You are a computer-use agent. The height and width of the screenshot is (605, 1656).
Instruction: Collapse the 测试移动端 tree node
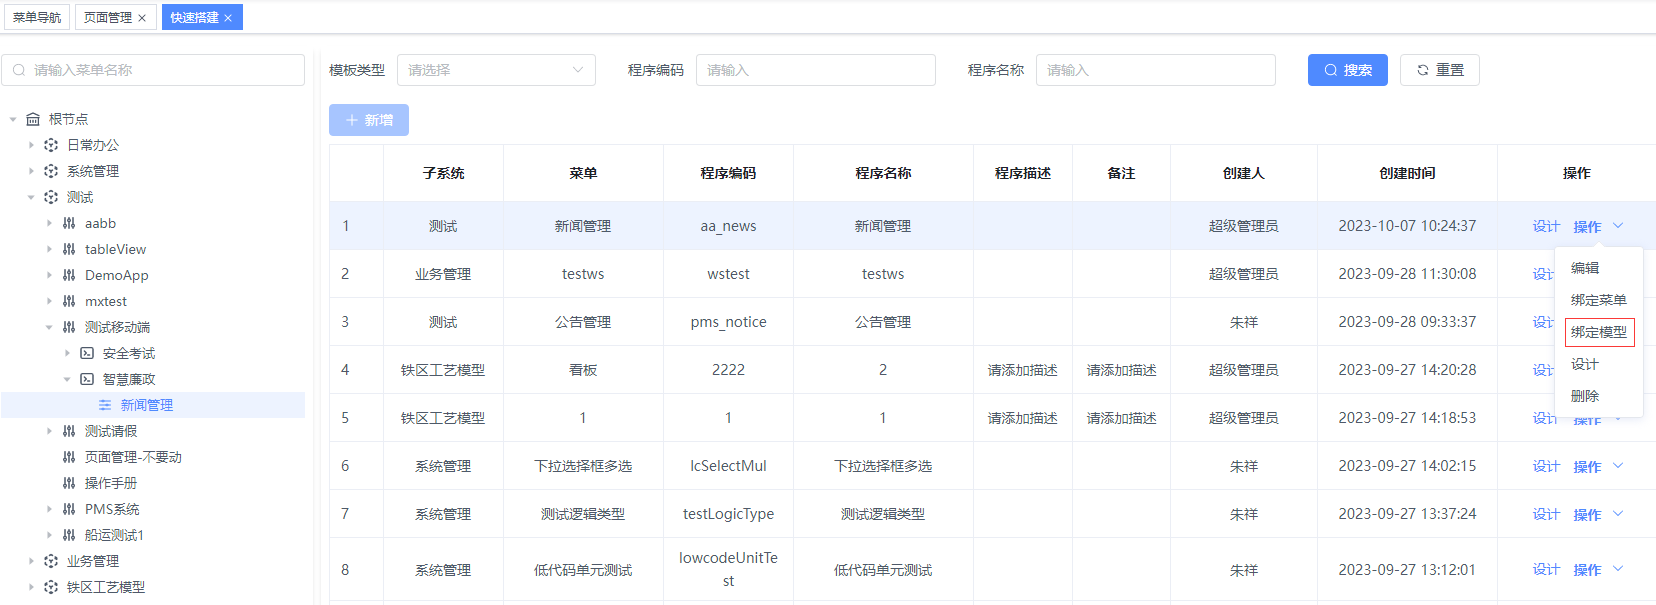[x=49, y=327]
